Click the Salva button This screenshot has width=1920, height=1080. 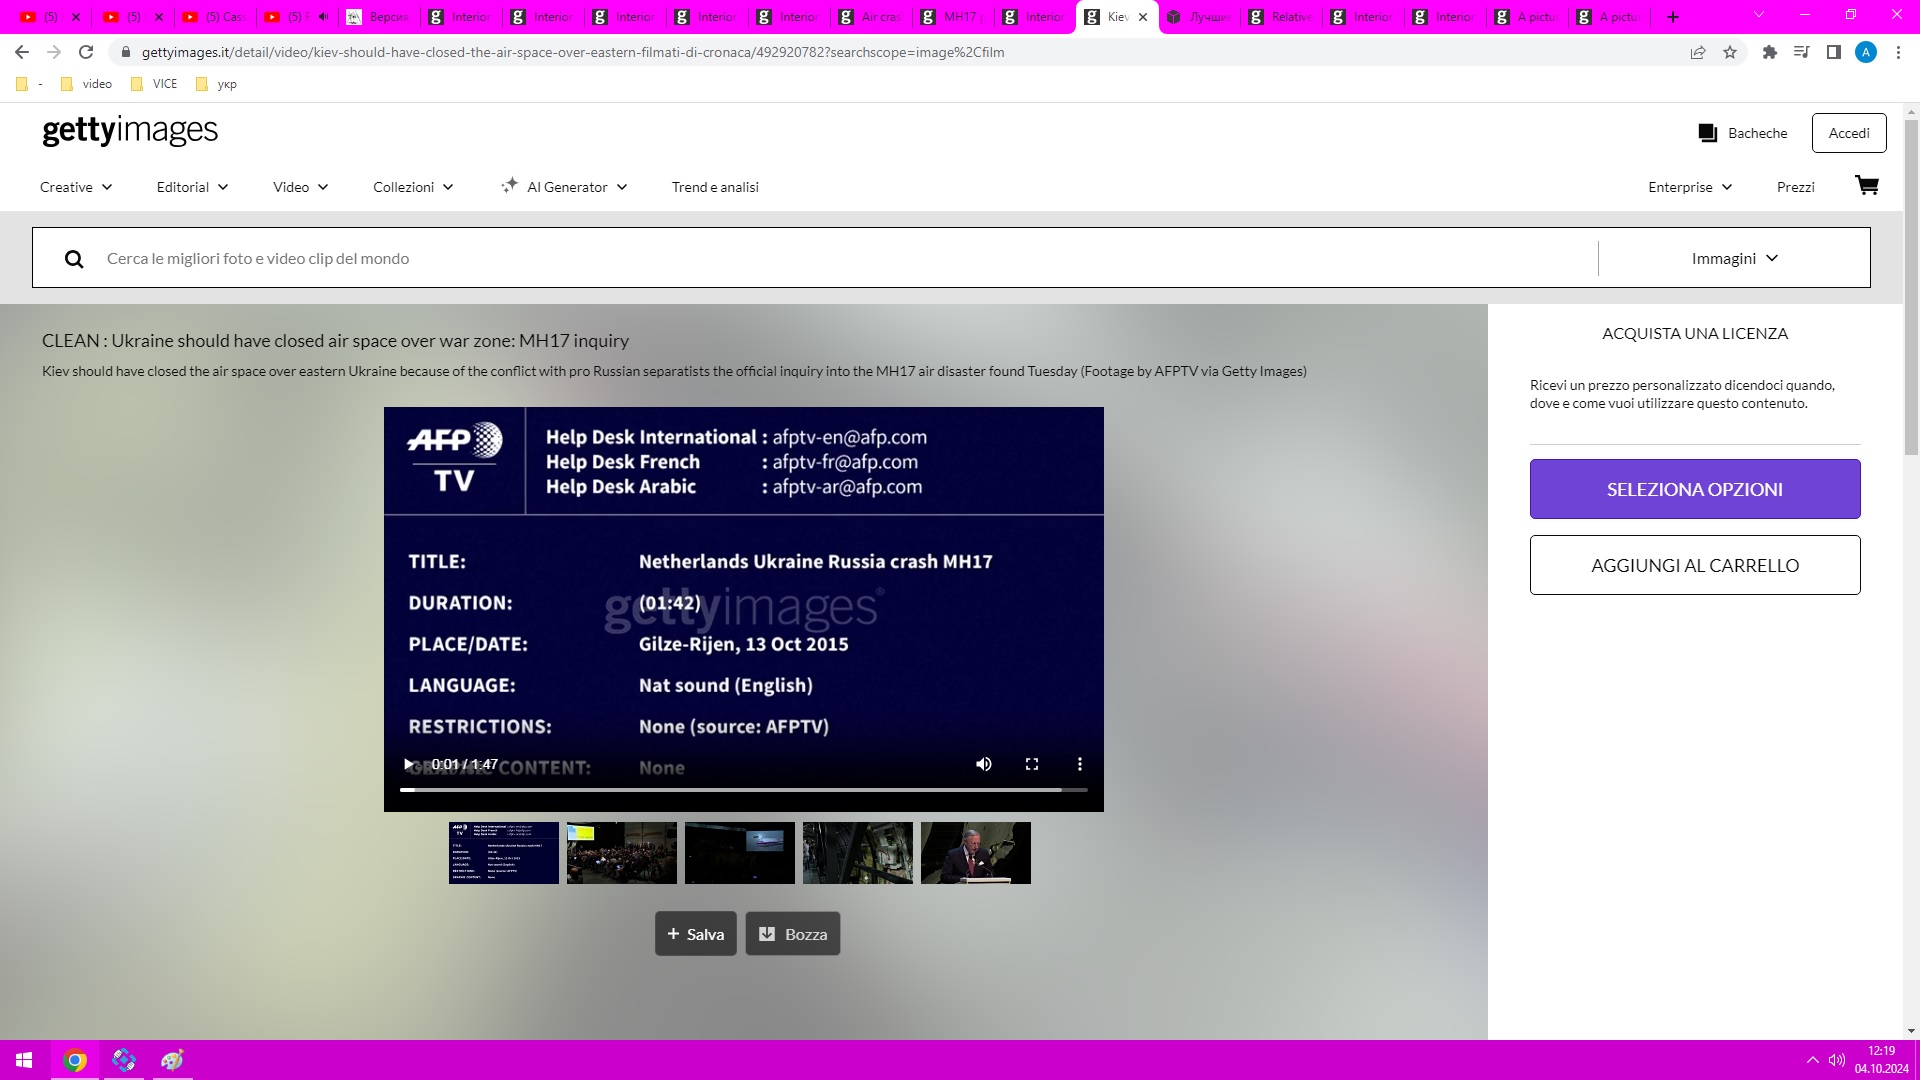pos(696,934)
